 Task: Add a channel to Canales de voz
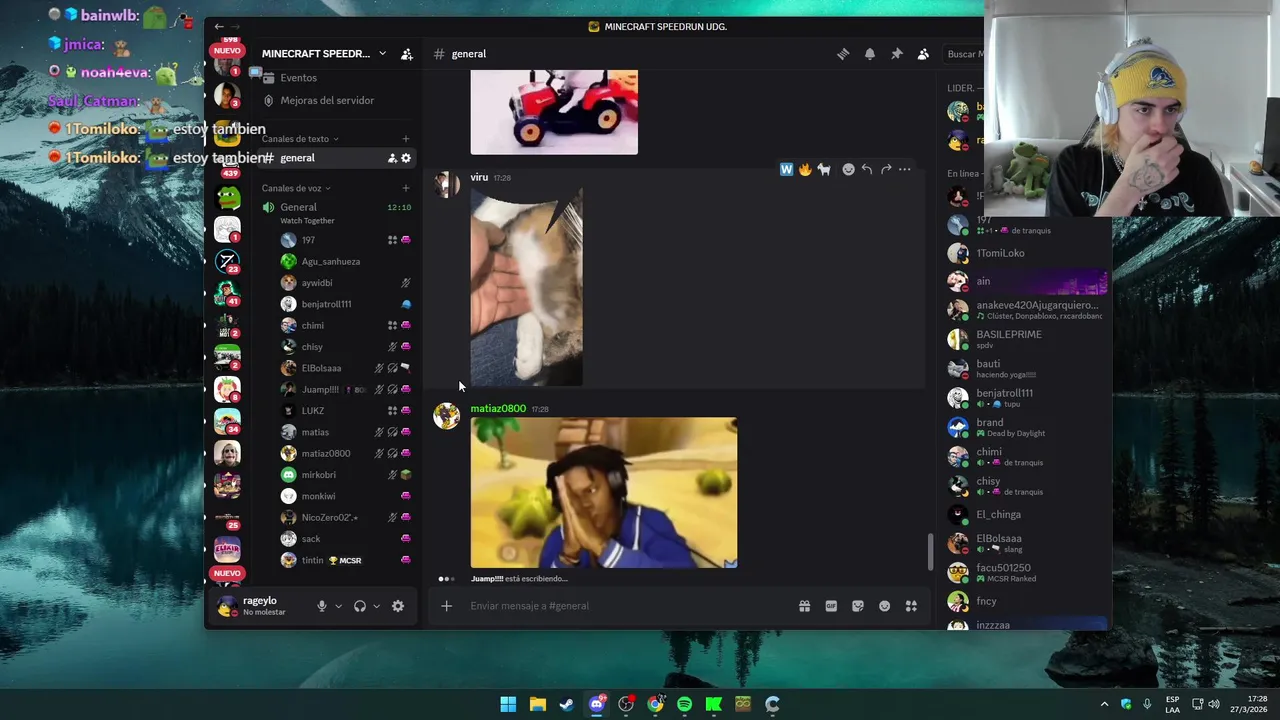405,188
